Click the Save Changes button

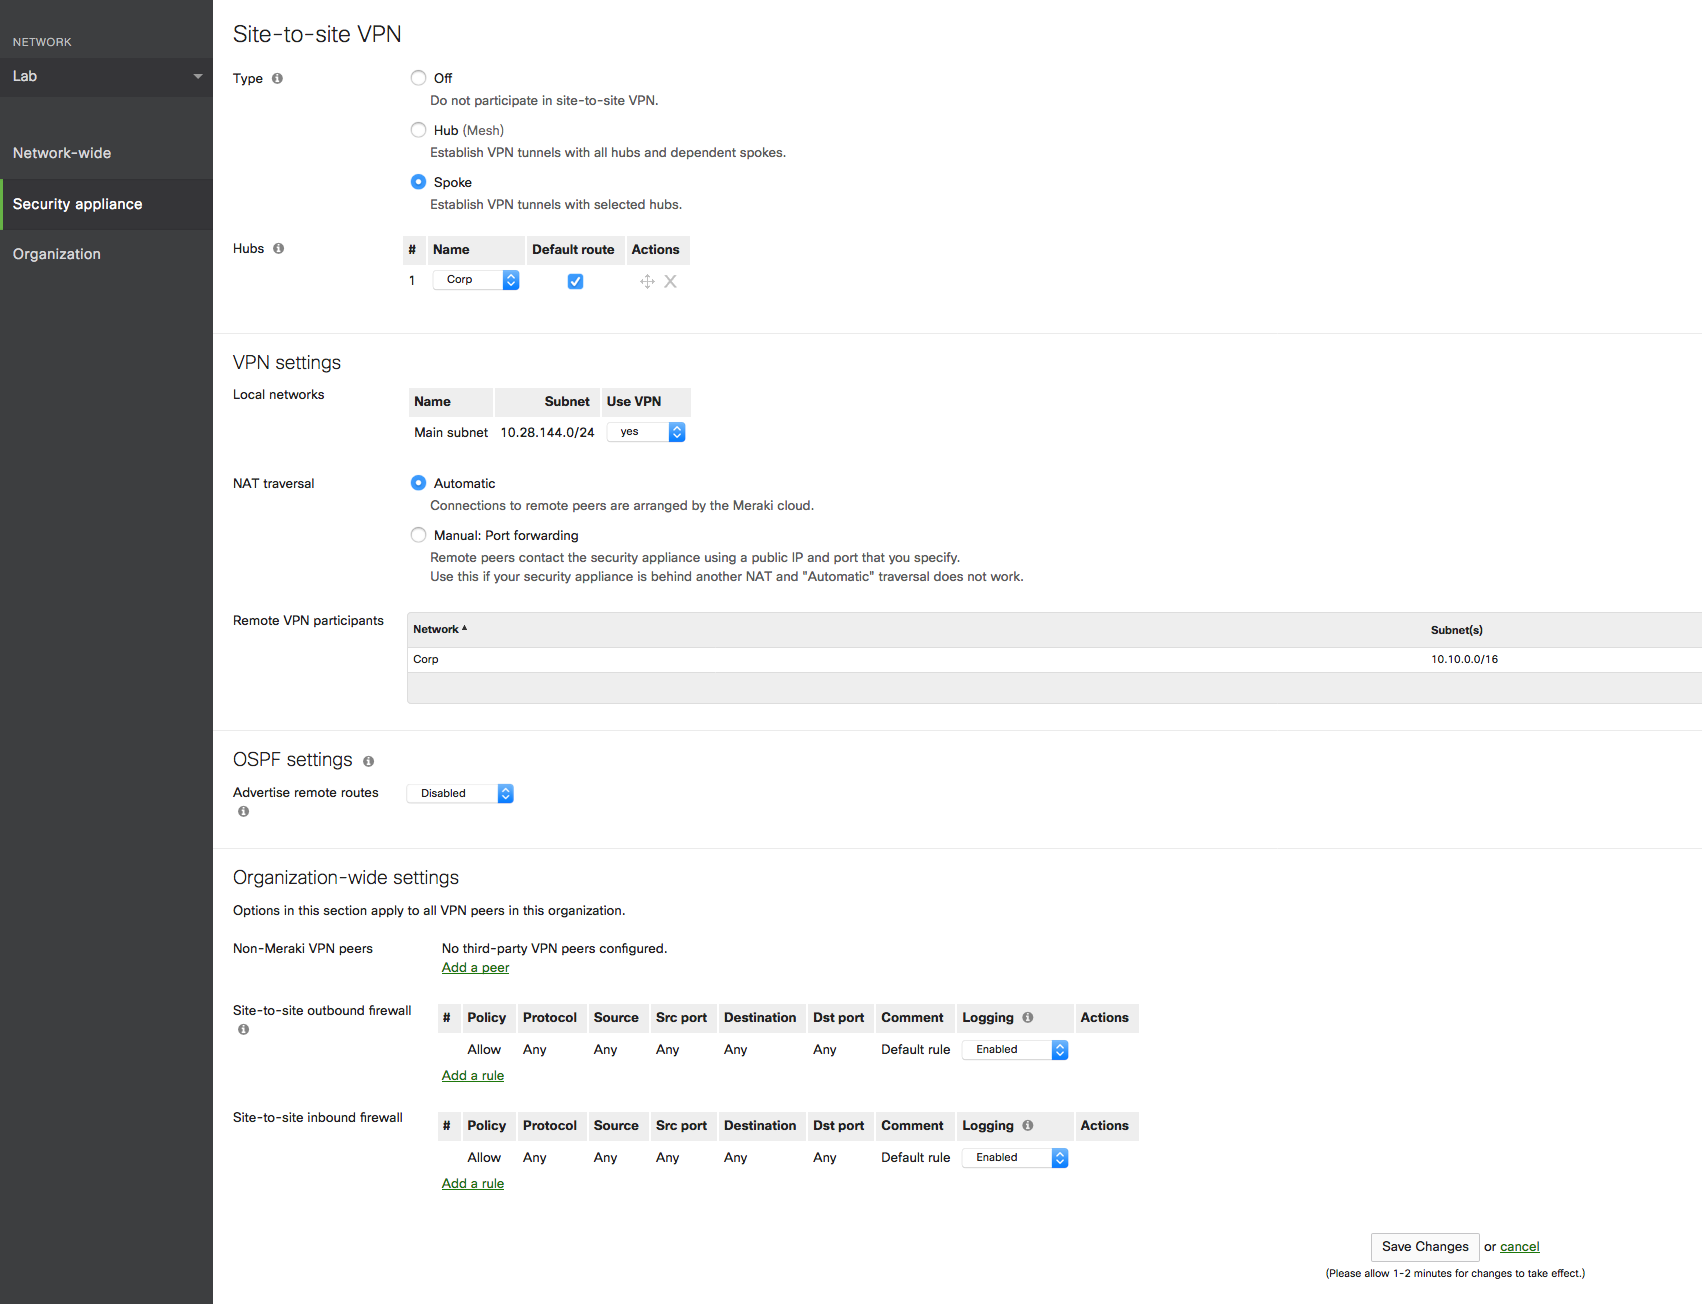[1424, 1247]
